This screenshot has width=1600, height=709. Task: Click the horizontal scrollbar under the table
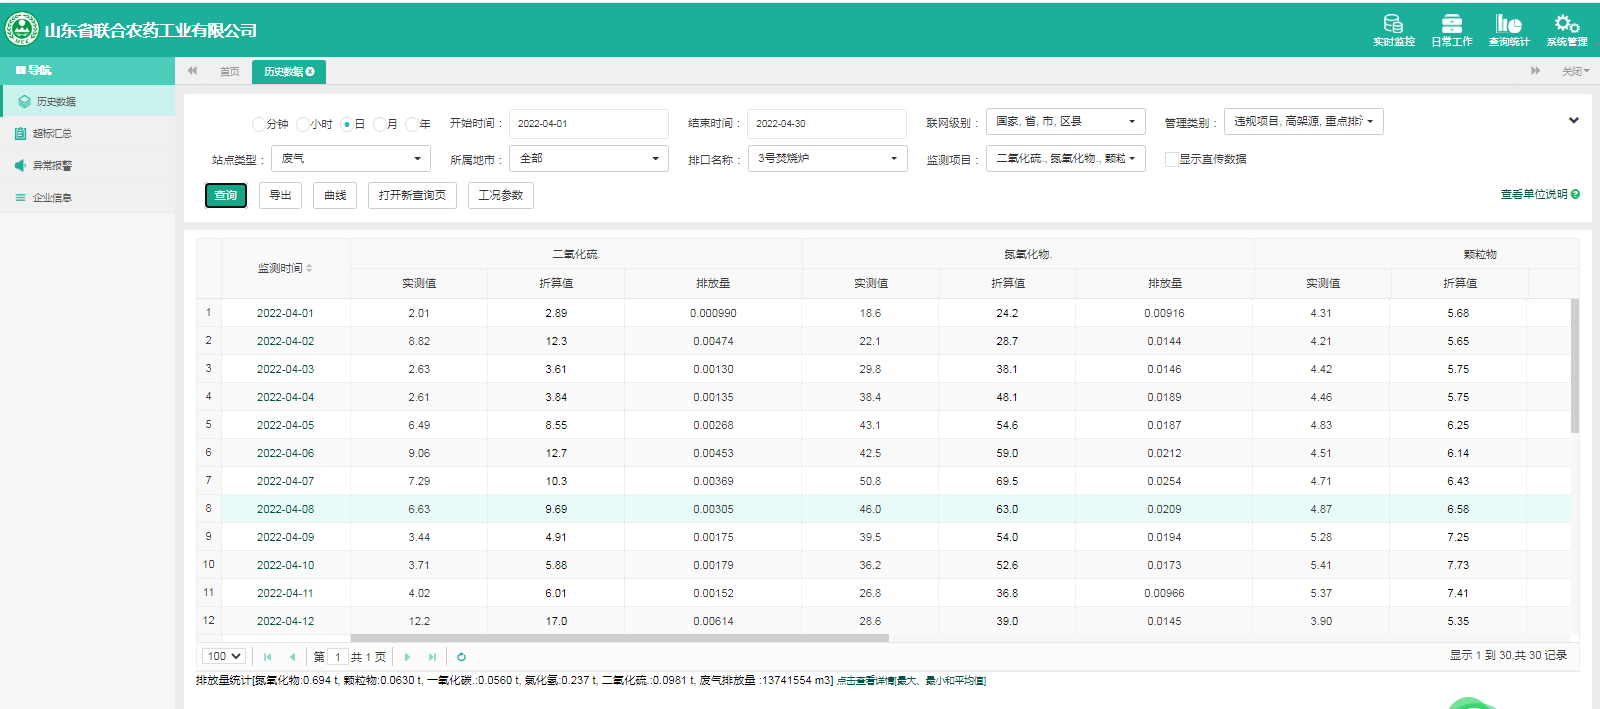coord(619,637)
